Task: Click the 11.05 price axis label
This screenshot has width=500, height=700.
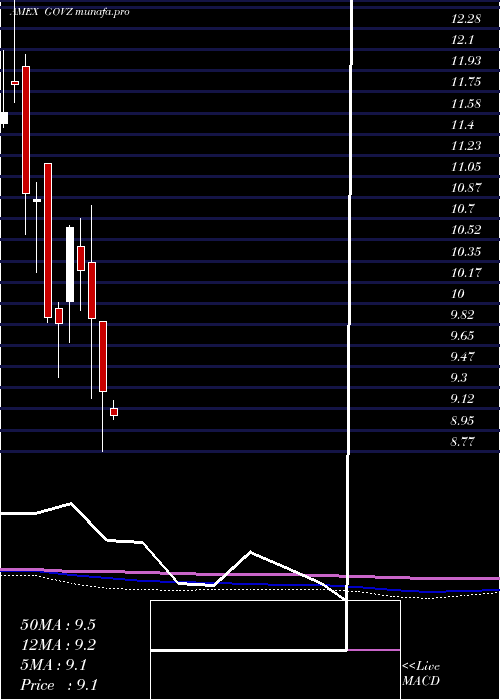Action: [x=466, y=167]
